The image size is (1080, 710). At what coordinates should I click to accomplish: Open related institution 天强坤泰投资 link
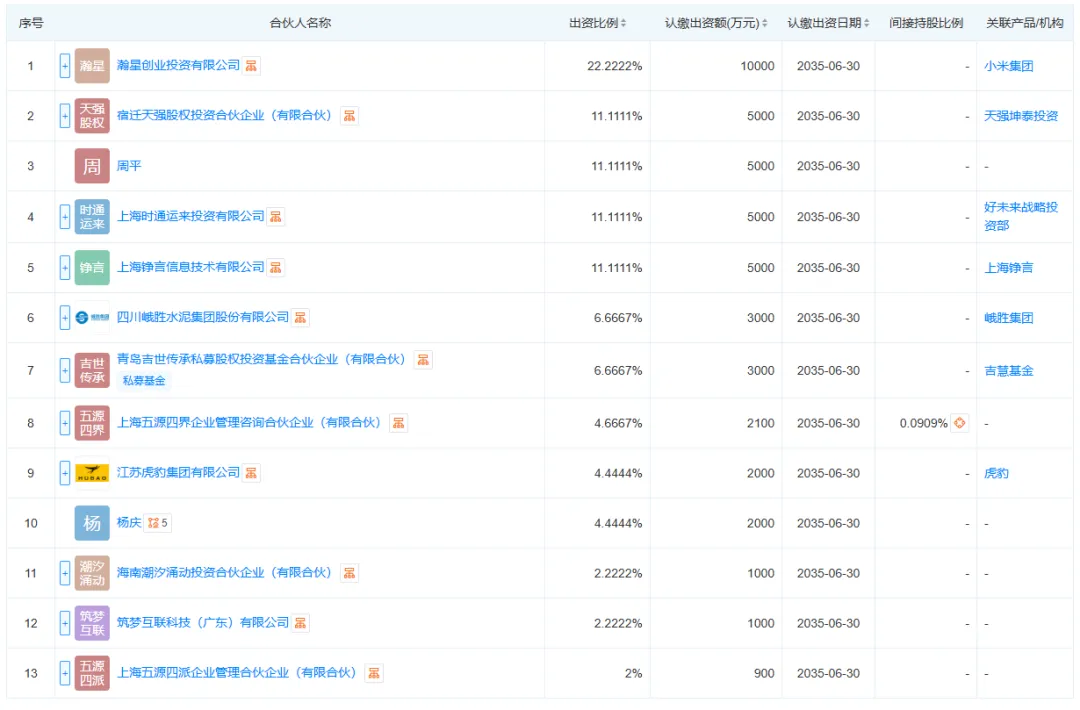pos(1021,116)
